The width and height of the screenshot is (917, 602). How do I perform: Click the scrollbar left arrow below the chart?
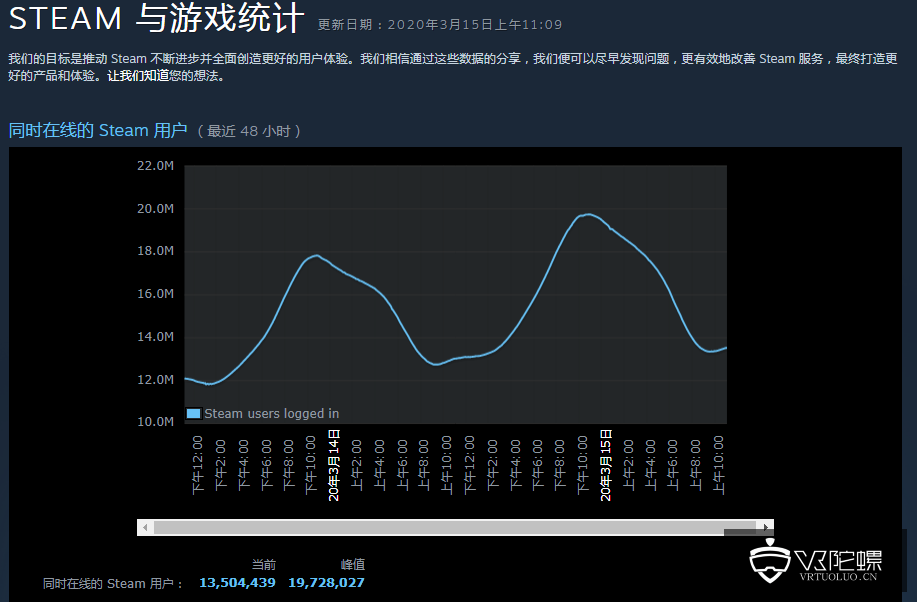[145, 527]
